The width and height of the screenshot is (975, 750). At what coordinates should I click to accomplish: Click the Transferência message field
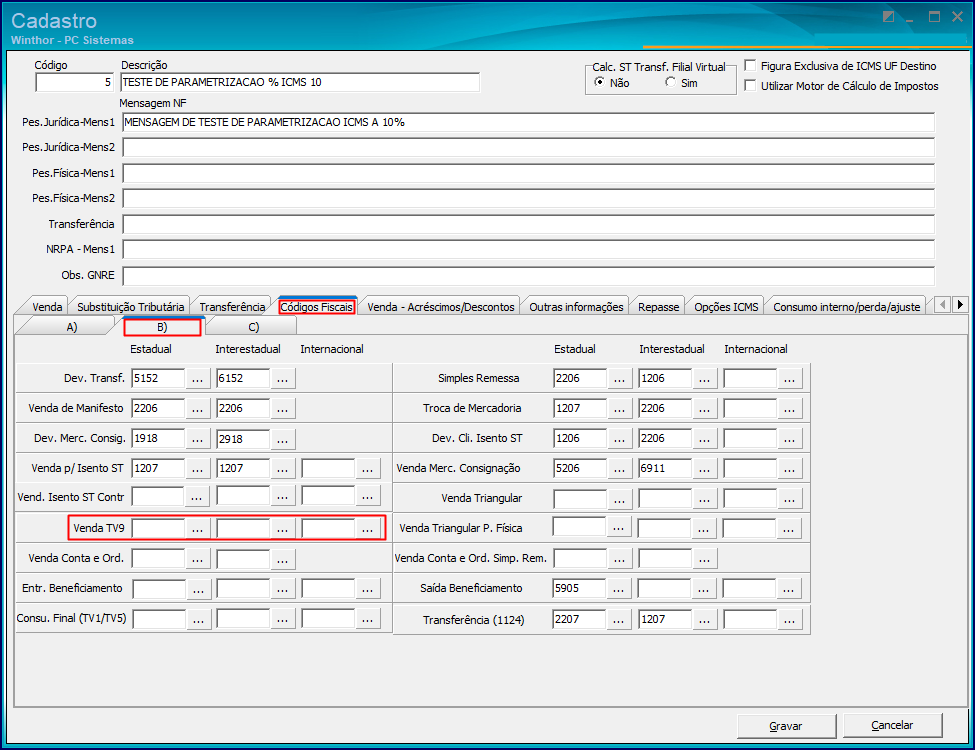coord(529,224)
